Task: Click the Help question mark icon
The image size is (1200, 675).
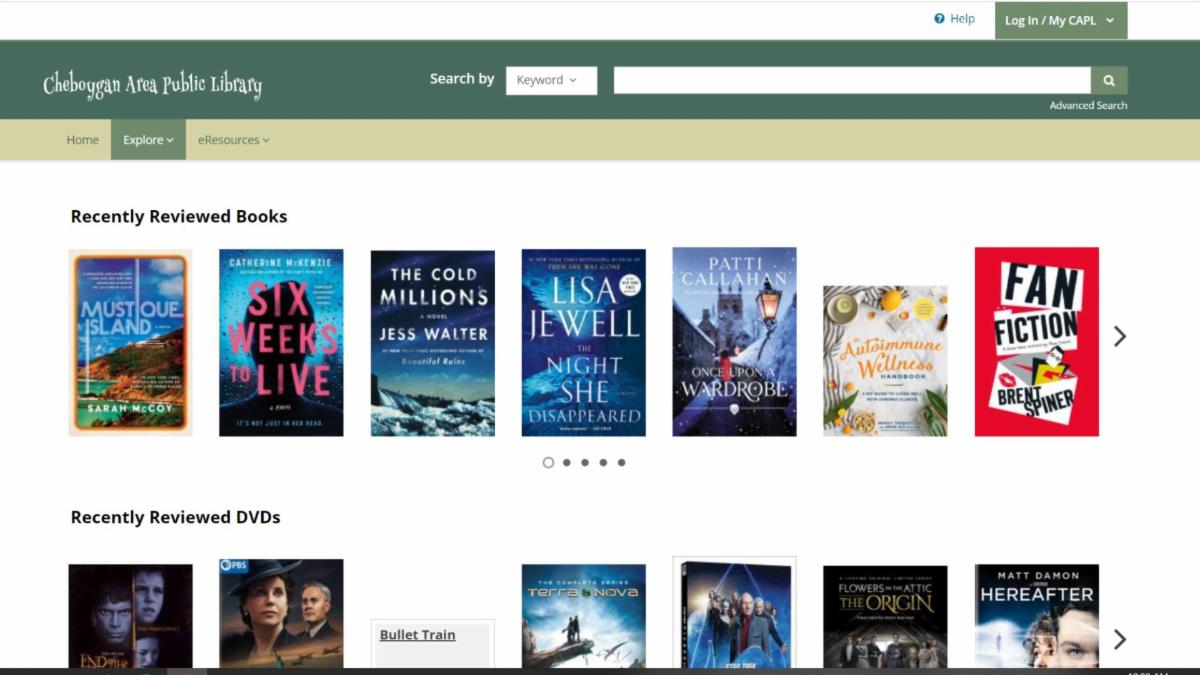Action: pyautogui.click(x=939, y=19)
